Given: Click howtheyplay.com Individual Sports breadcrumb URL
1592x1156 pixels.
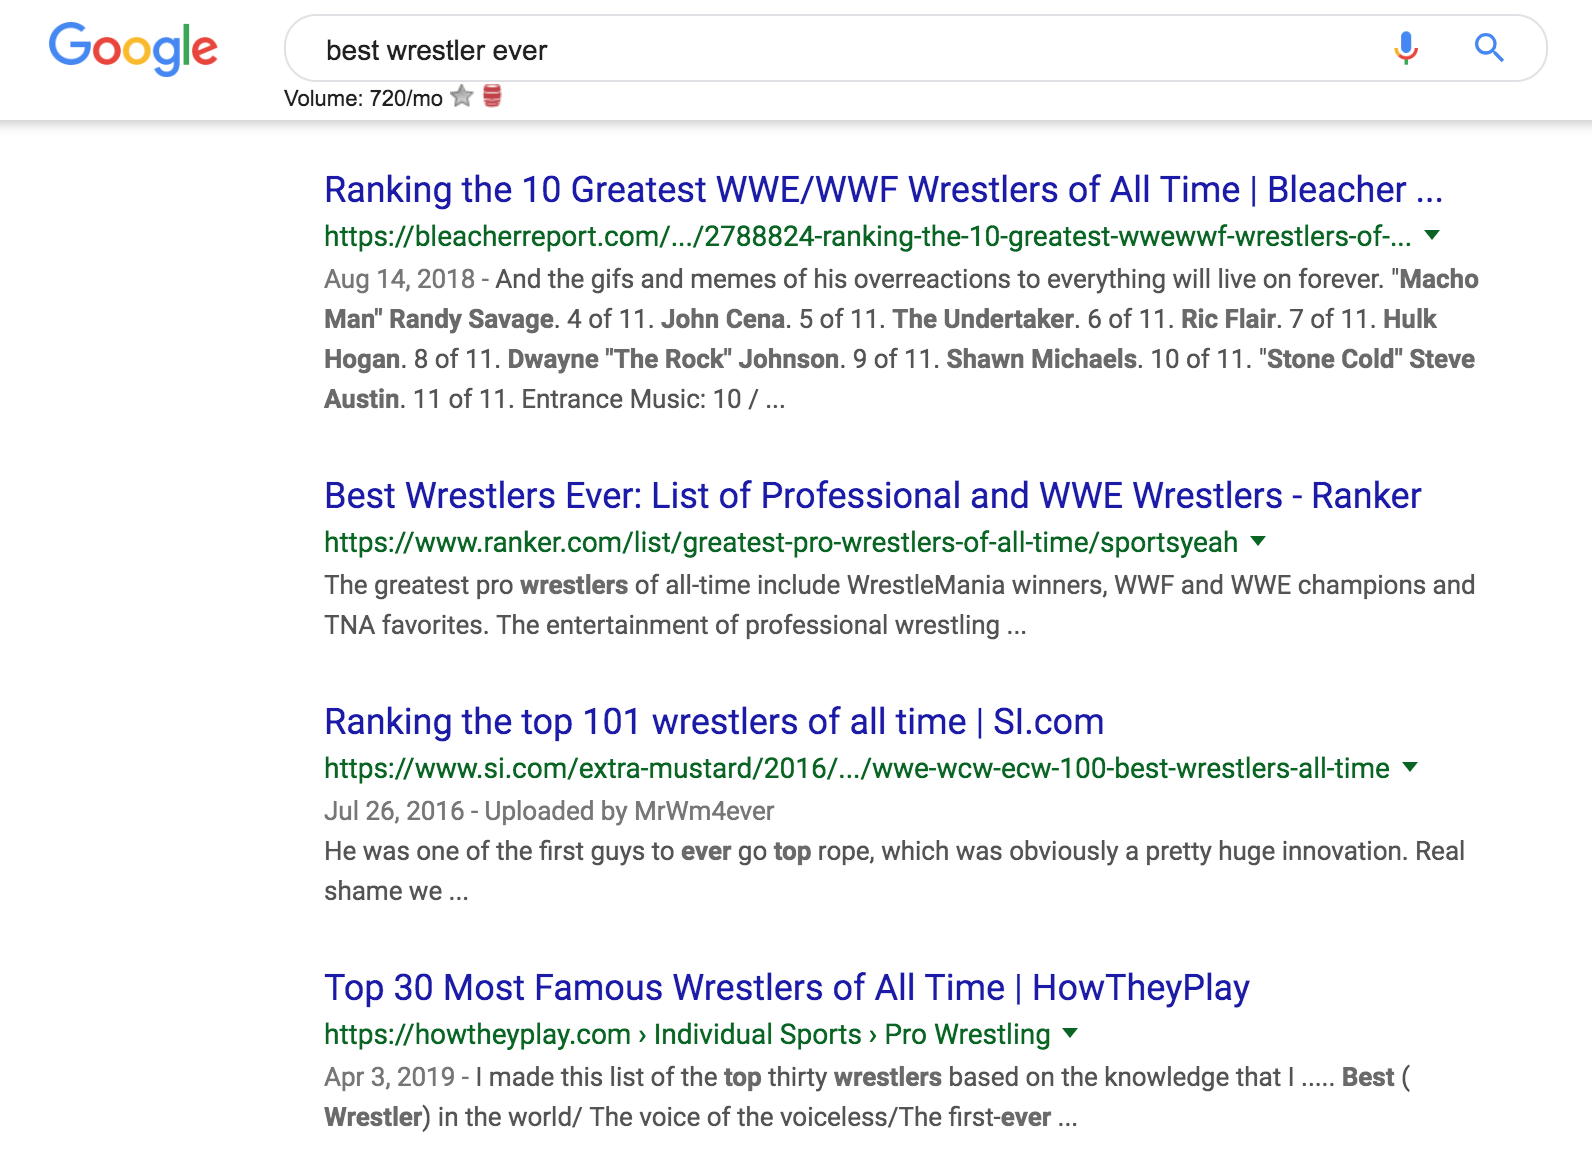Looking at the screenshot, I should [687, 1034].
